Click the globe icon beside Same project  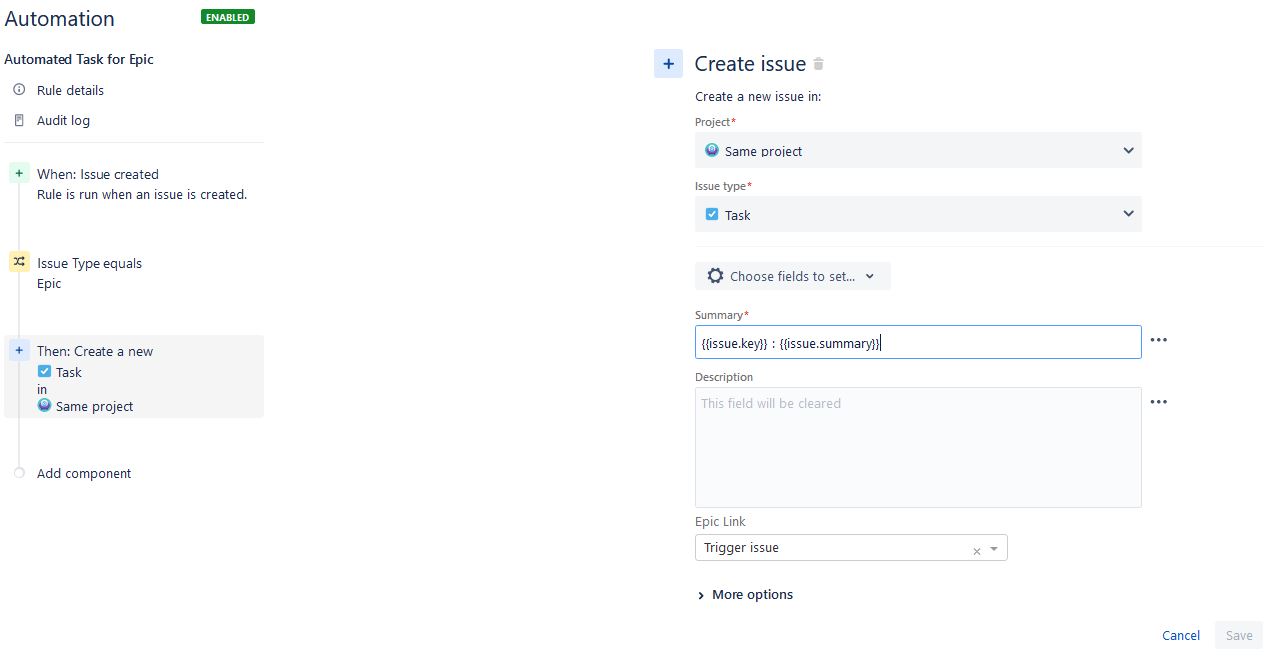pyautogui.click(x=712, y=150)
